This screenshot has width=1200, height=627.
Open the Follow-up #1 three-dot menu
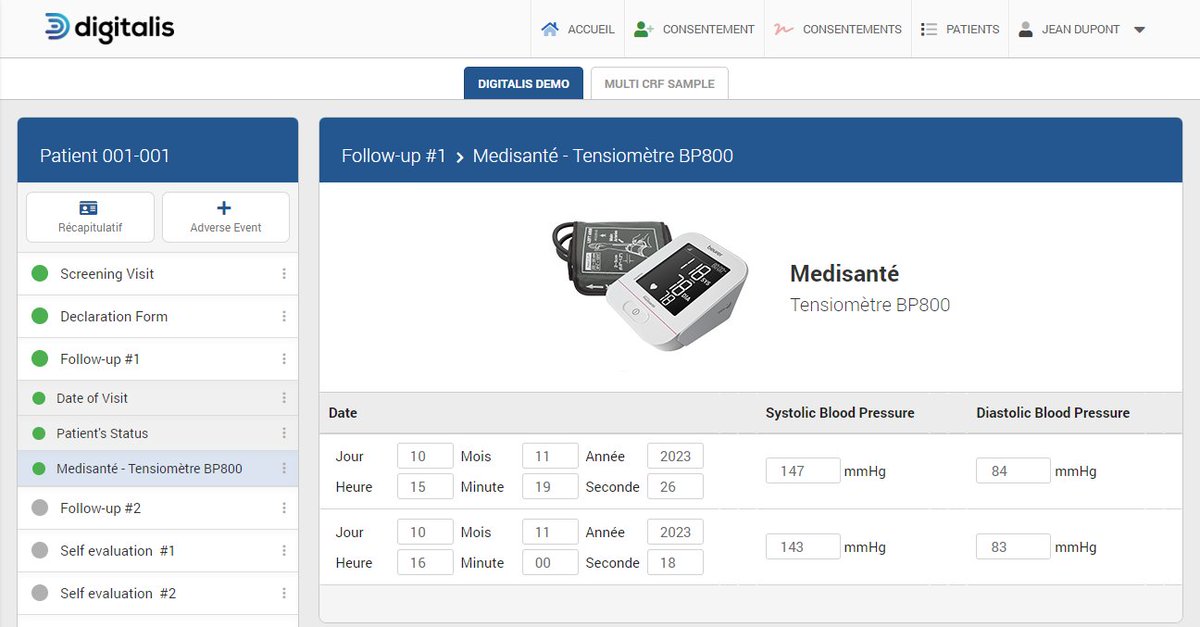tap(284, 359)
